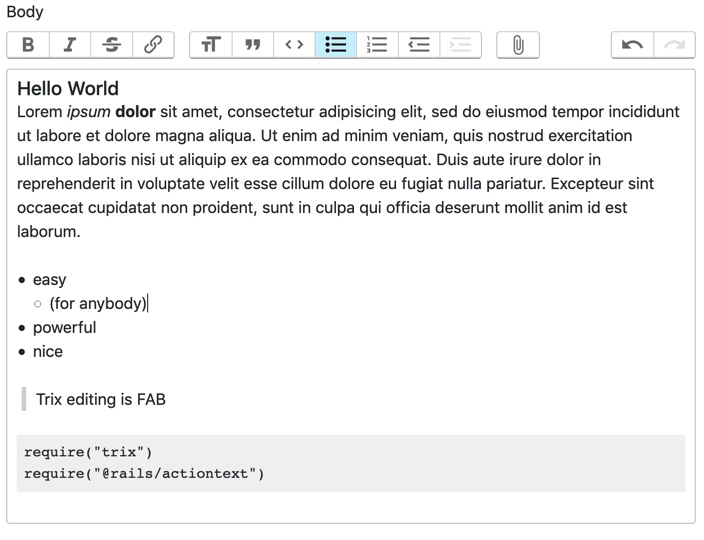This screenshot has height=540, width=704.
Task: Attach a file with the paperclip icon
Action: coord(518,45)
